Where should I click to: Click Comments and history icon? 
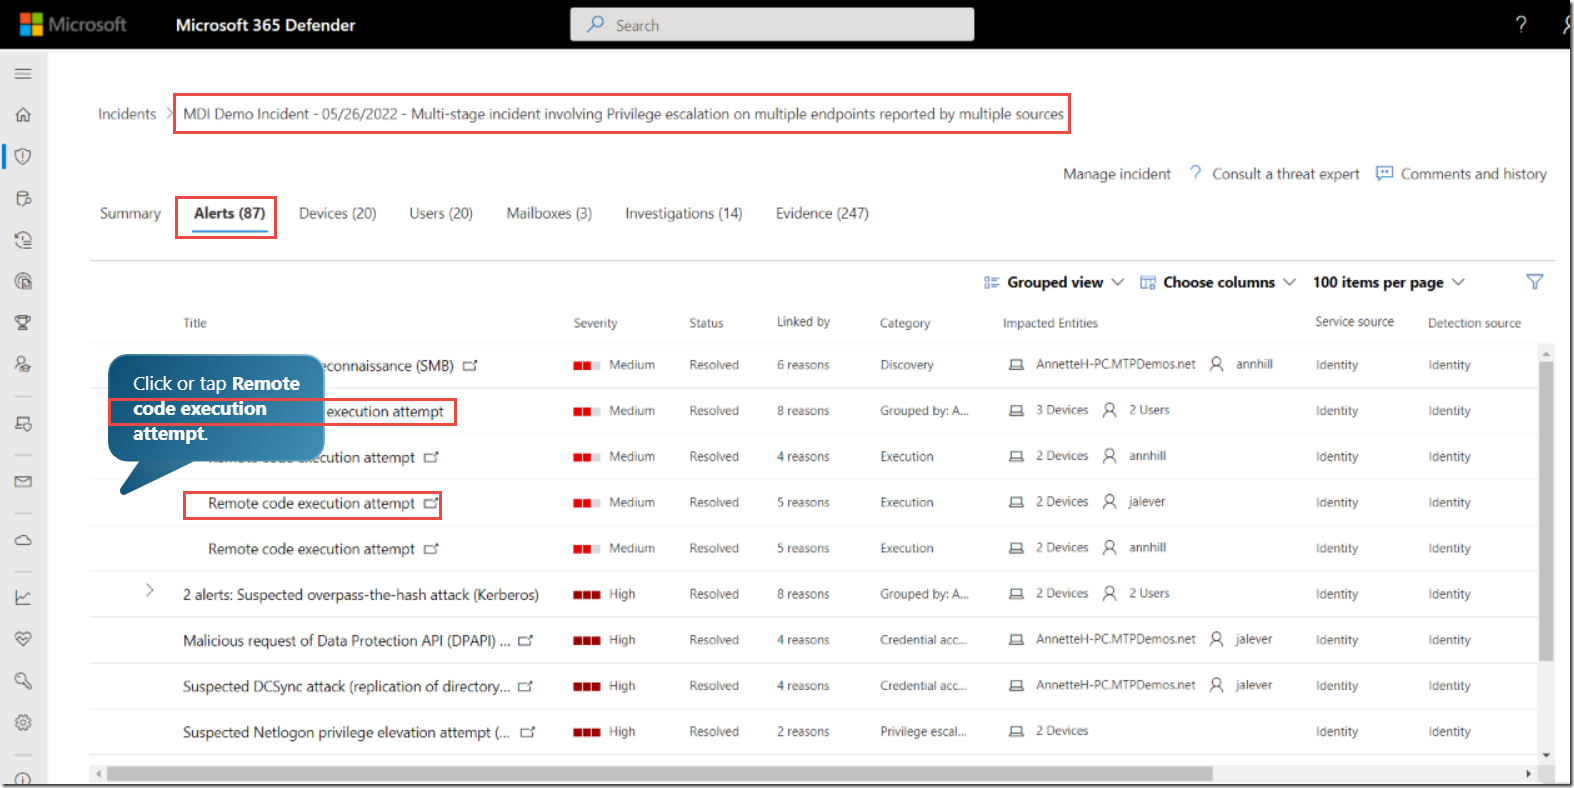point(1384,173)
